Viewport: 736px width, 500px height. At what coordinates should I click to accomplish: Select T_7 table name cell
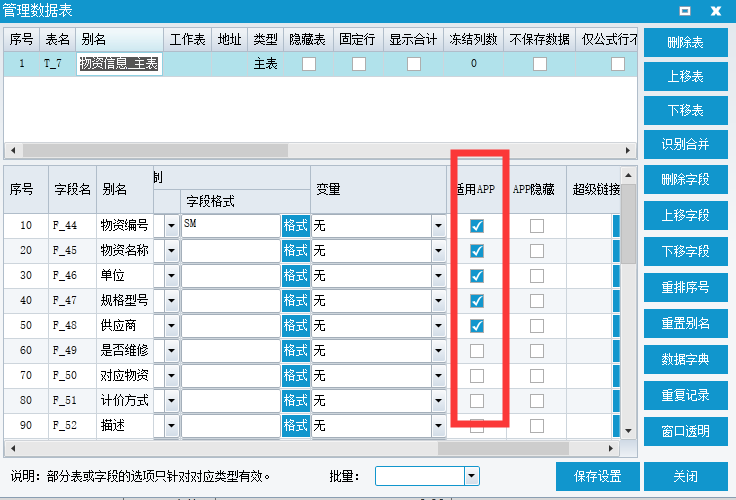point(57,64)
